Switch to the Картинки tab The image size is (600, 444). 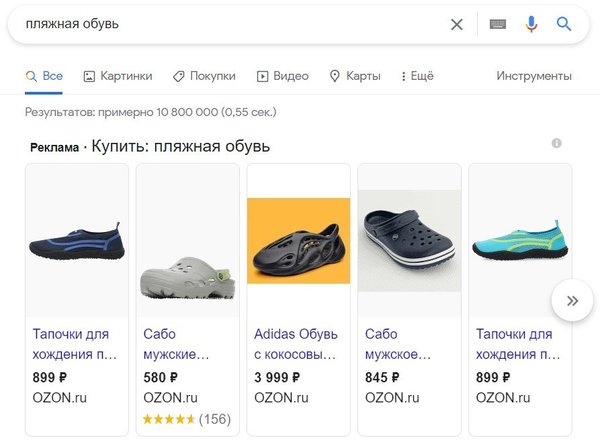[118, 76]
